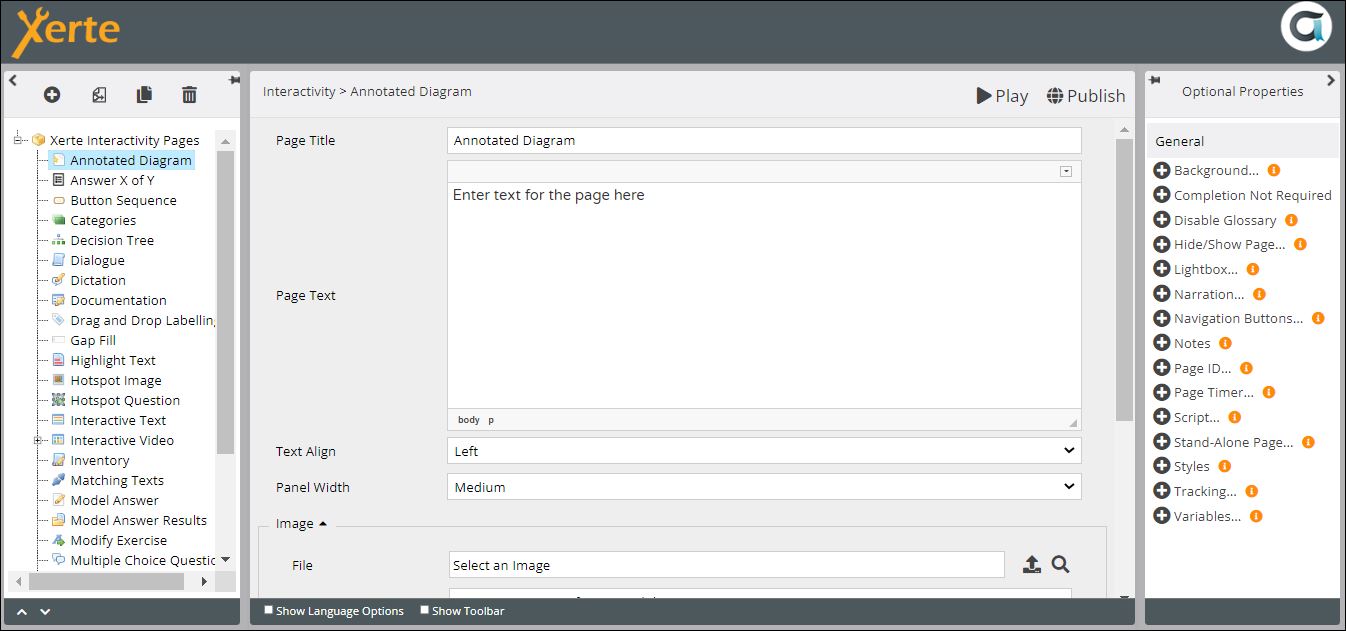This screenshot has height=631, width=1346.
Task: Show info for the Page Timer property
Action: [x=1269, y=392]
